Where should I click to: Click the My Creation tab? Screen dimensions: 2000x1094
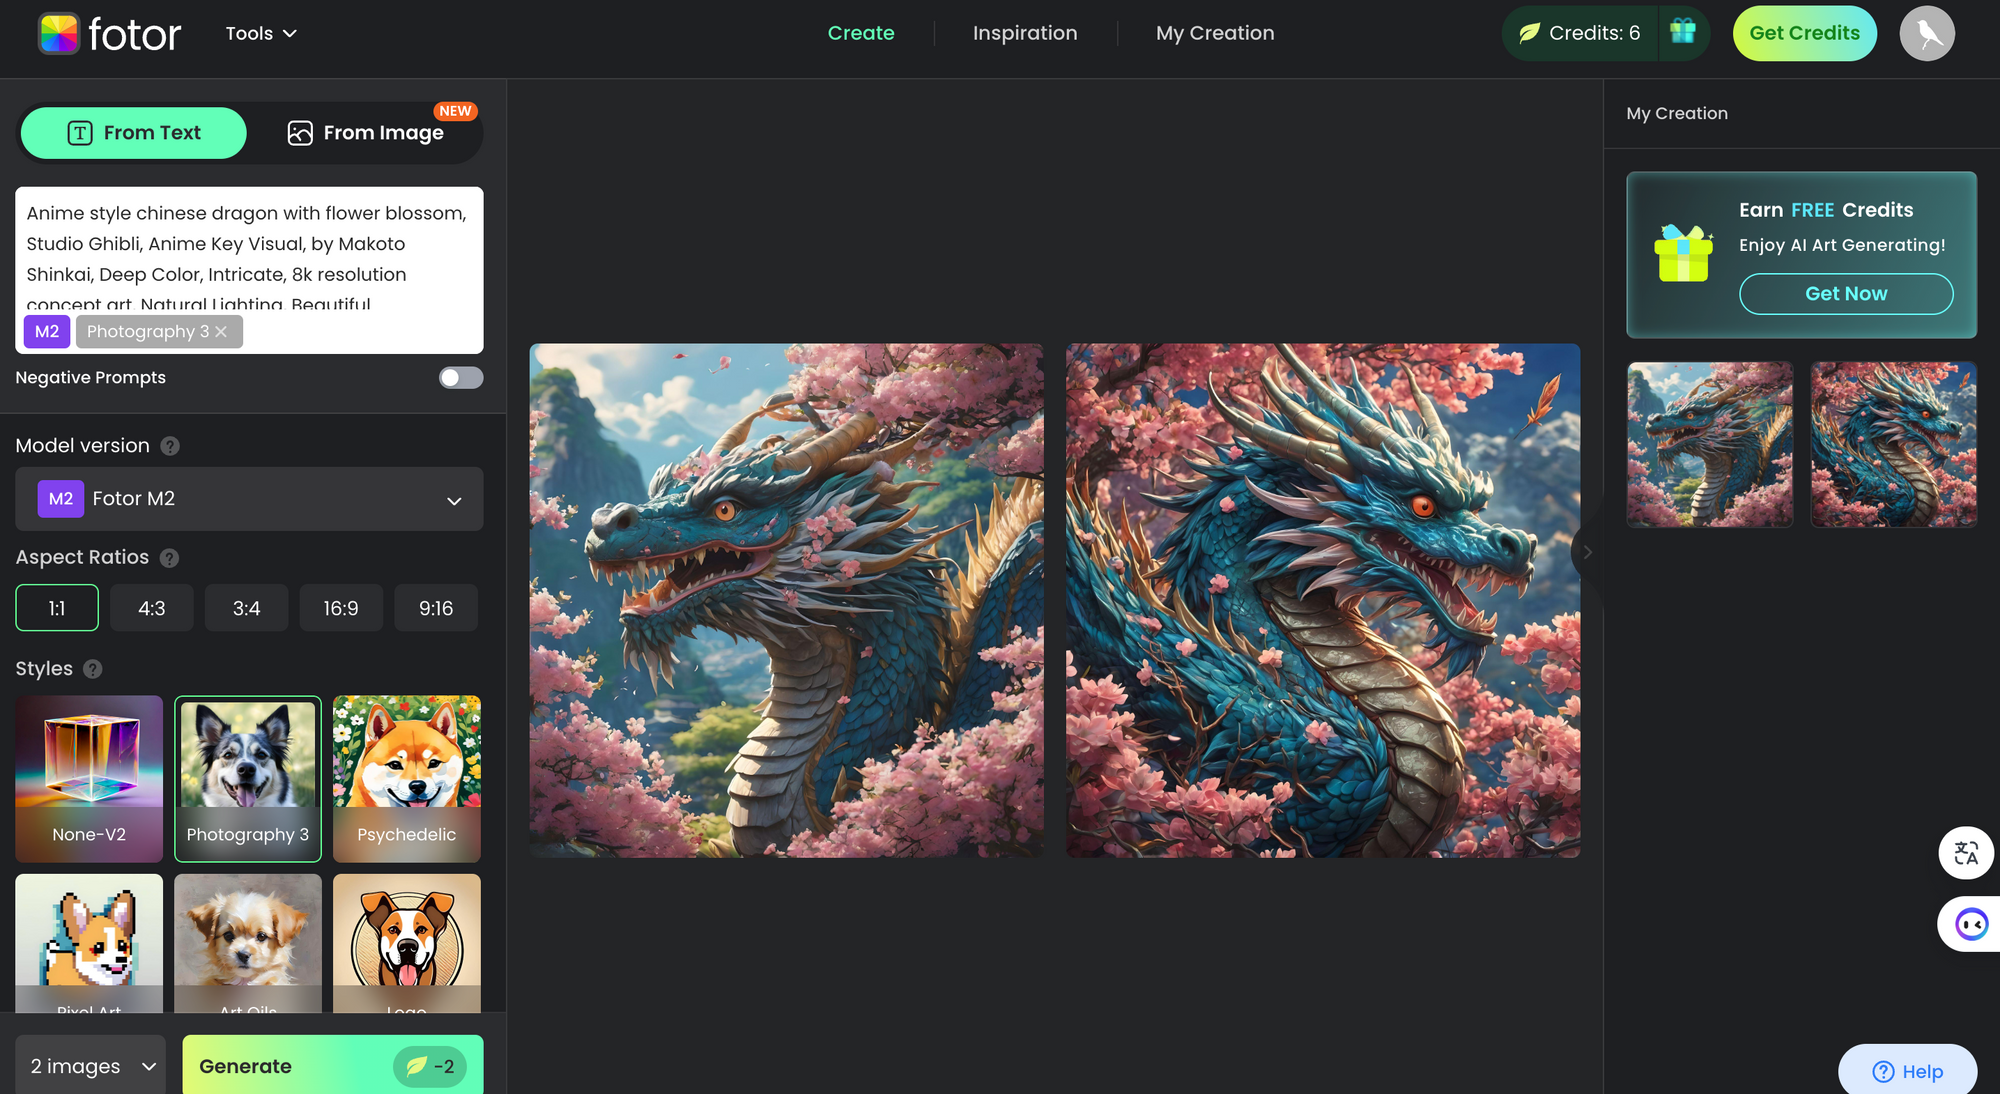(1215, 32)
